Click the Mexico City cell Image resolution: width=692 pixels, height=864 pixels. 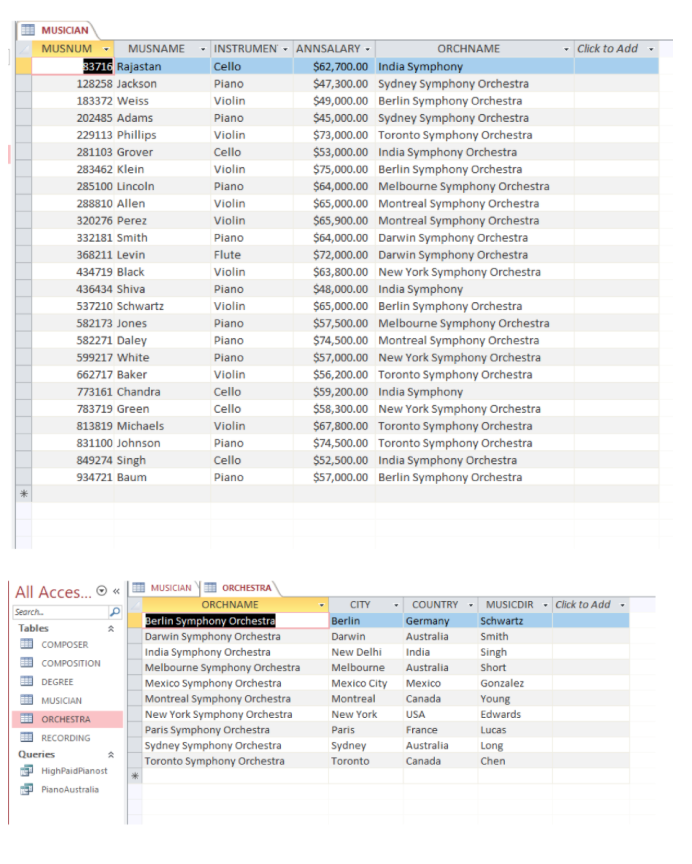366,683
